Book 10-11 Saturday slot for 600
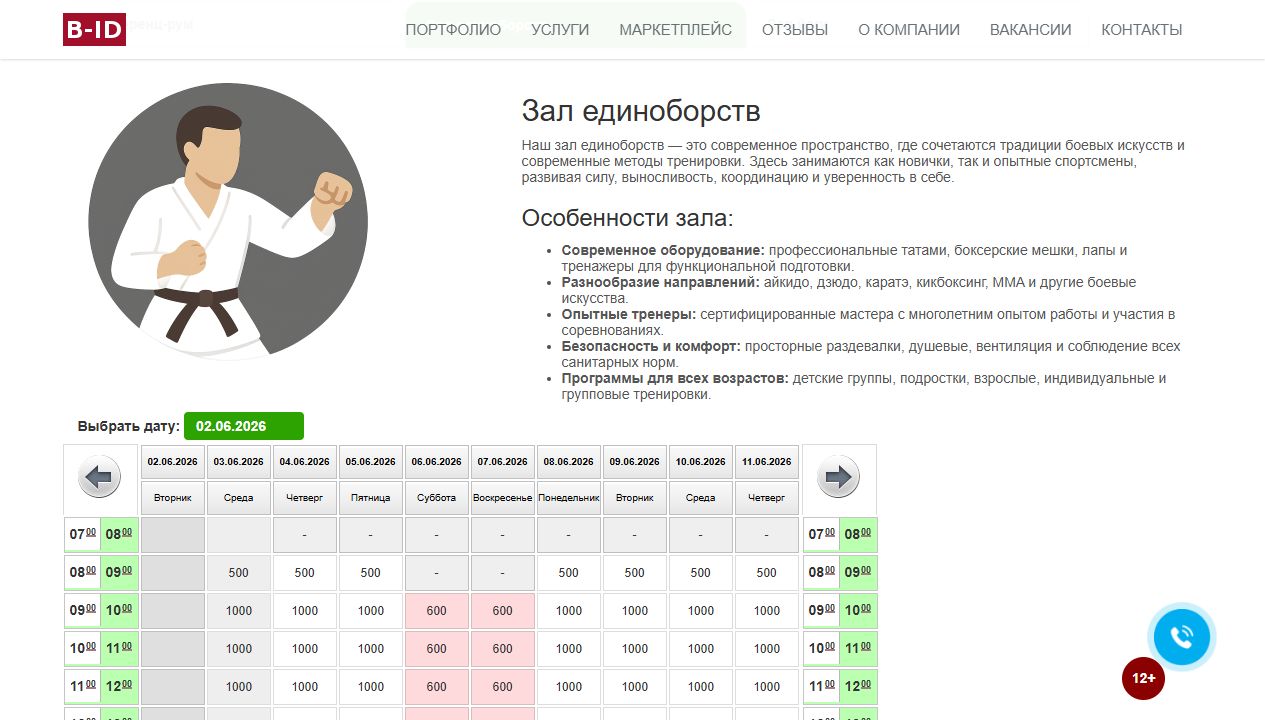The width and height of the screenshot is (1265, 720). (437, 649)
